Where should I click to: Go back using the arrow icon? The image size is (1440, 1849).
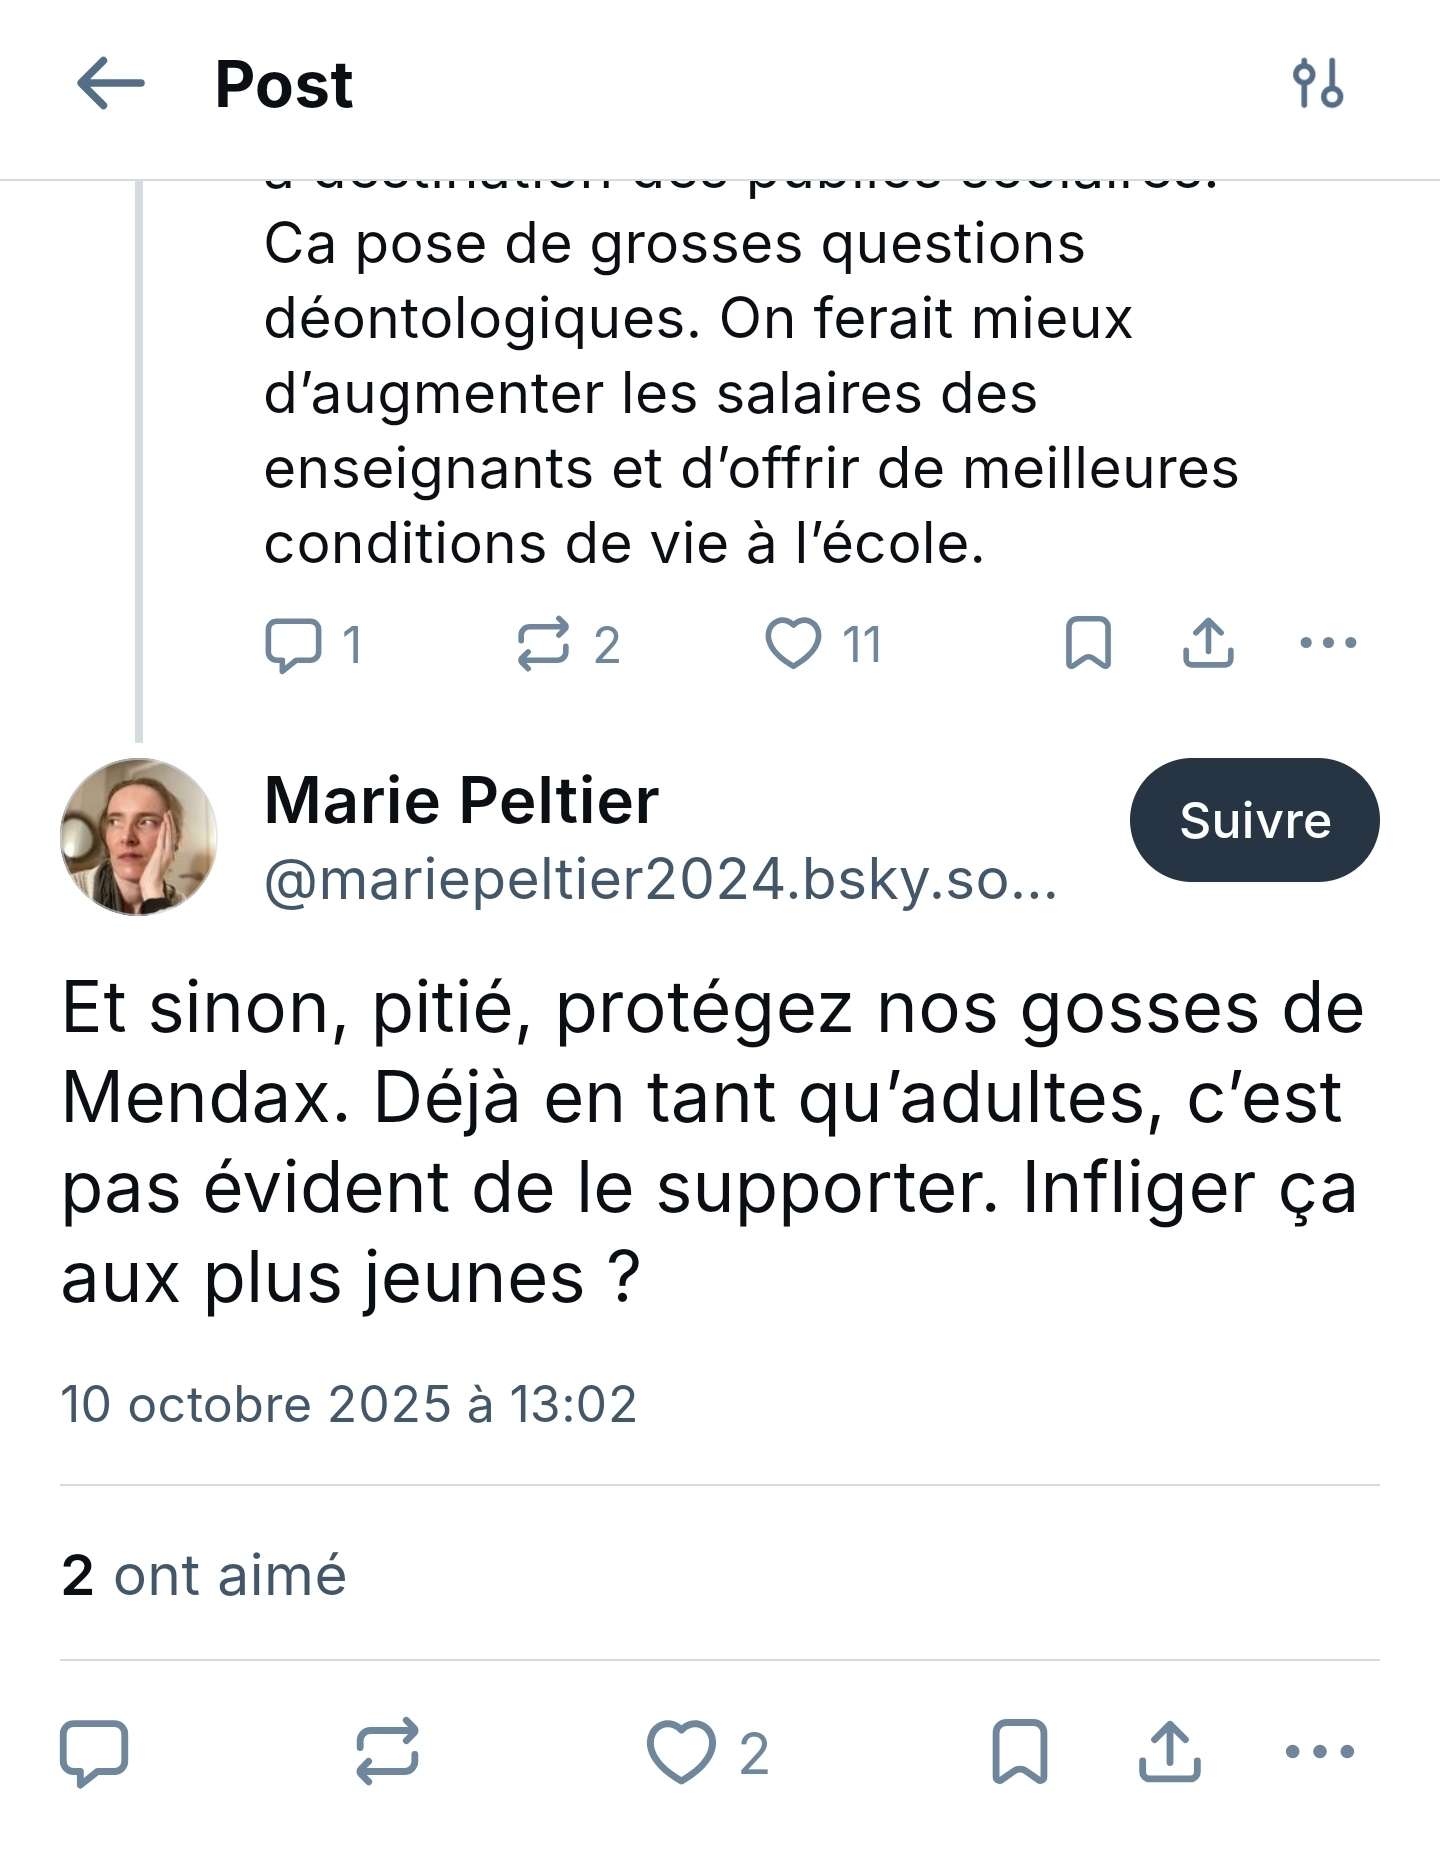pyautogui.click(x=110, y=83)
